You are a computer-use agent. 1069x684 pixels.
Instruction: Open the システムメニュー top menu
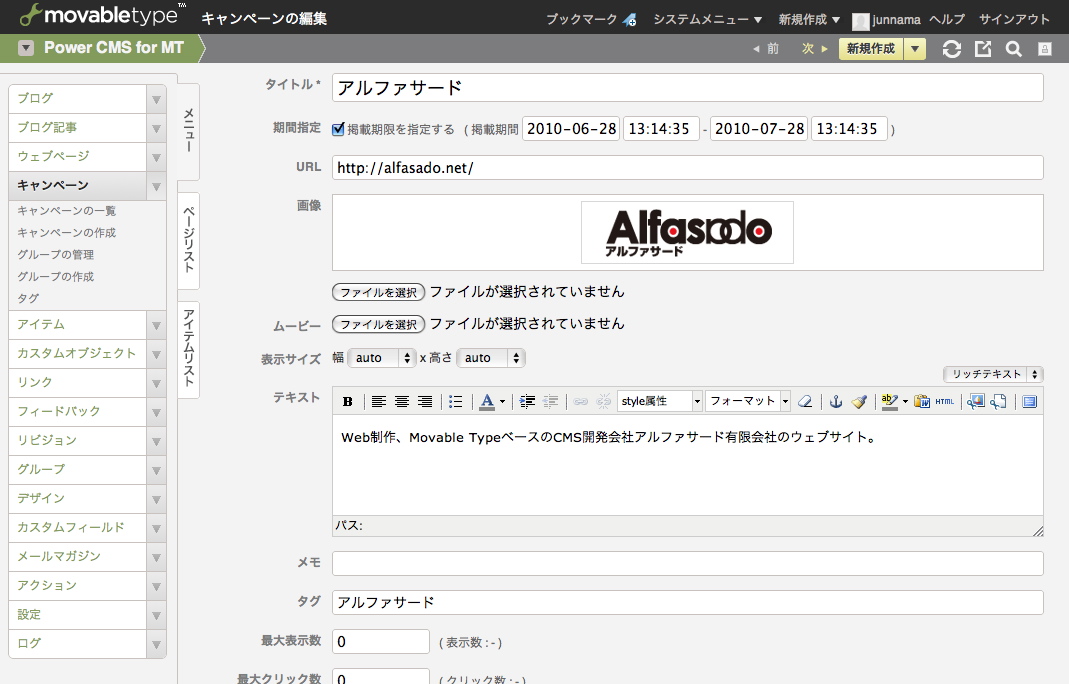[707, 20]
